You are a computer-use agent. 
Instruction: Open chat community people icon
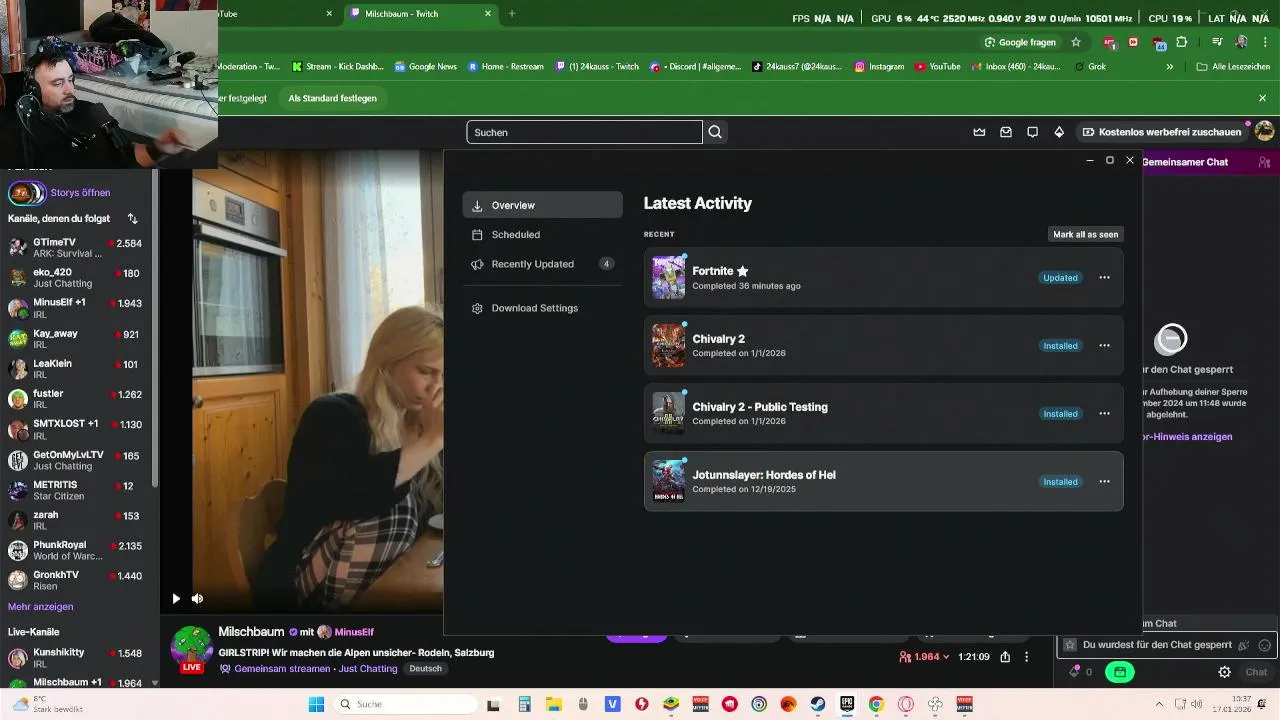1264,162
